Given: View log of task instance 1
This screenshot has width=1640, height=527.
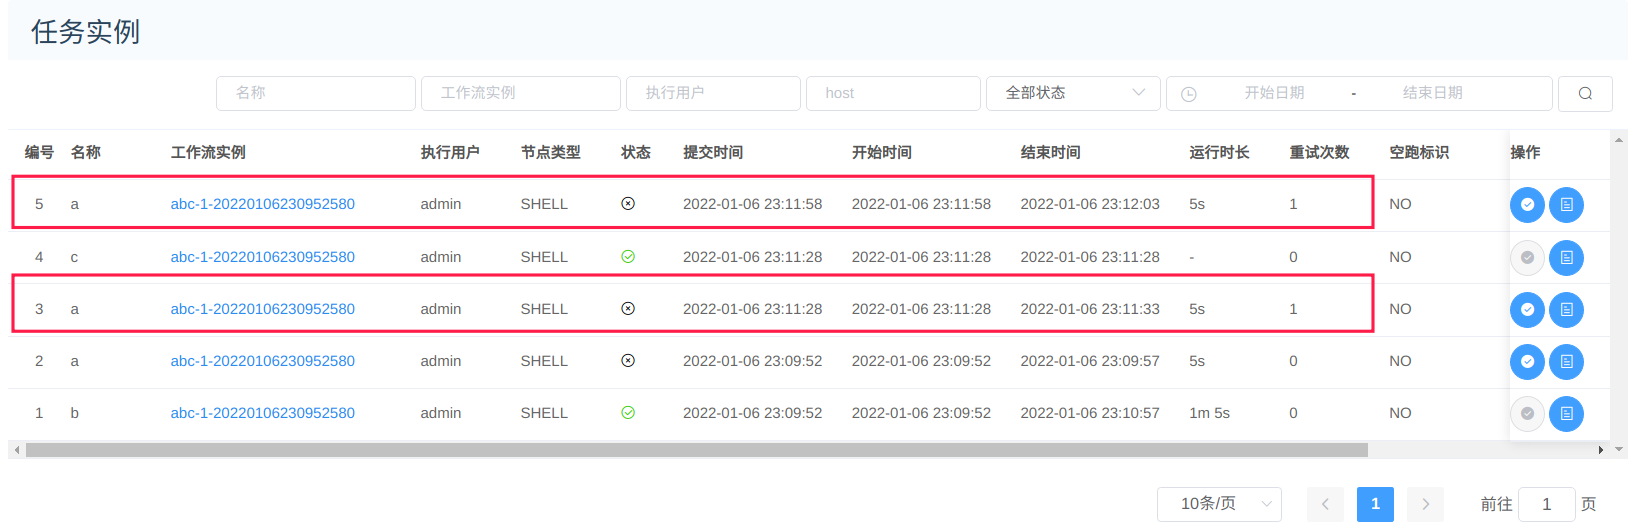Looking at the screenshot, I should (x=1566, y=414).
